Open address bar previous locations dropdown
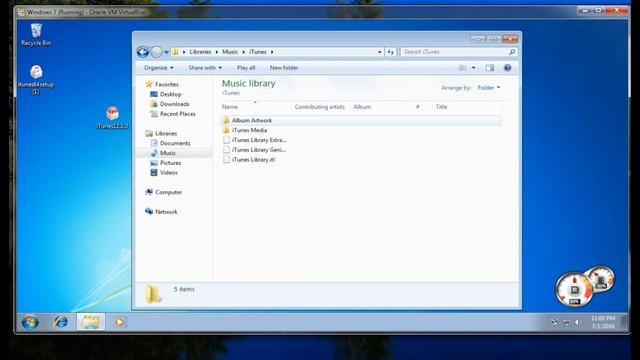 click(x=380, y=52)
